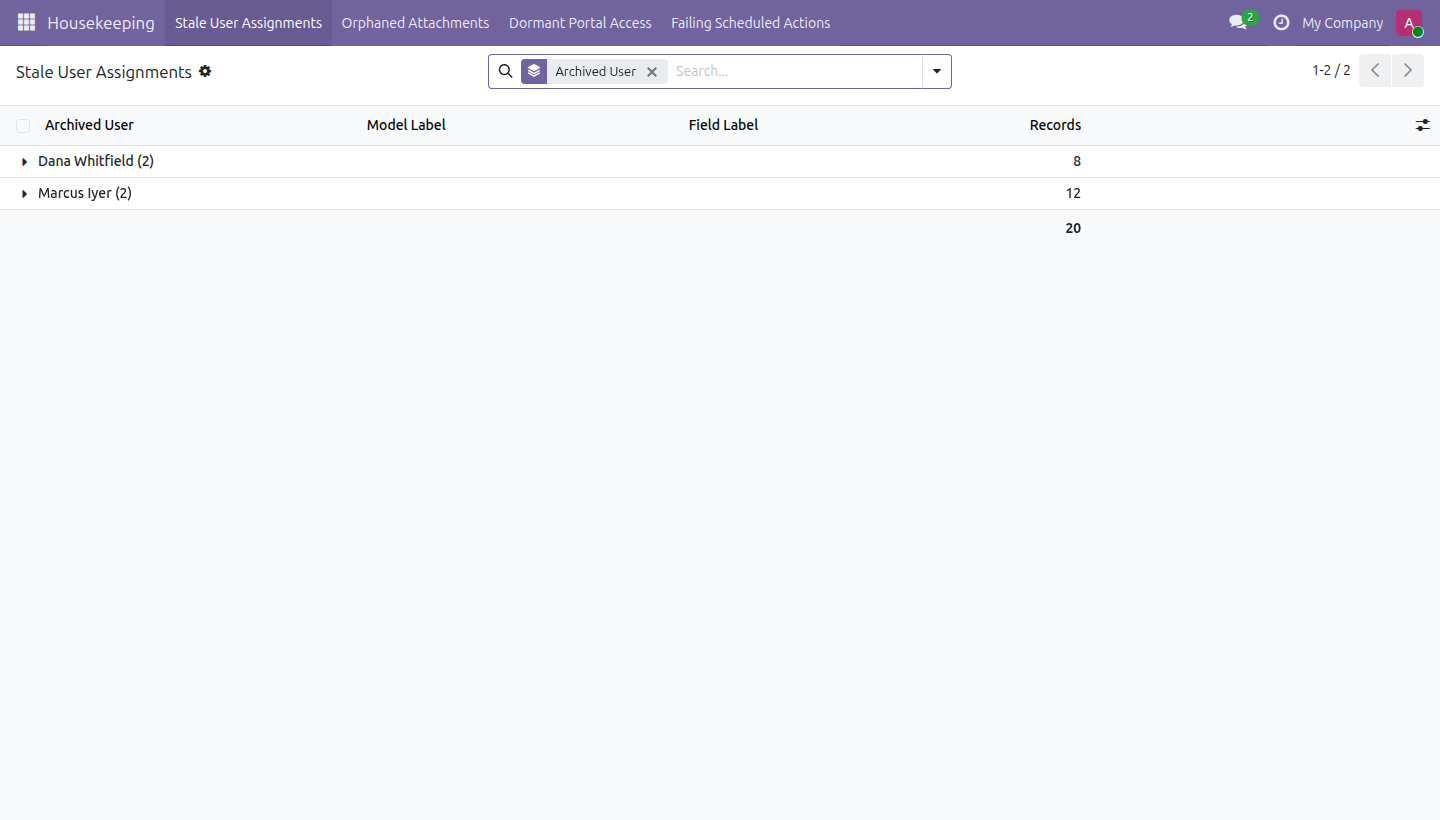Sort by the Model Label column header
Viewport: 1440px width, 820px height.
point(406,125)
